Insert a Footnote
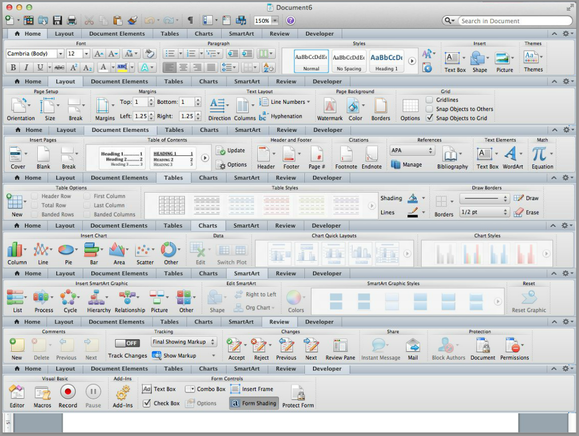 [346, 154]
